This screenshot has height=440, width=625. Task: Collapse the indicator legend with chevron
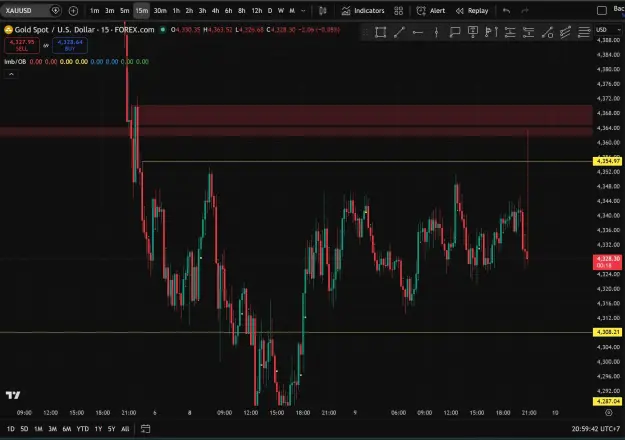[x=11, y=74]
